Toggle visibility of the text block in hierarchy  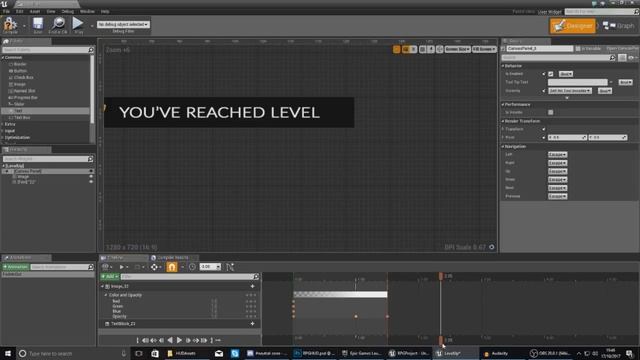tap(91, 182)
